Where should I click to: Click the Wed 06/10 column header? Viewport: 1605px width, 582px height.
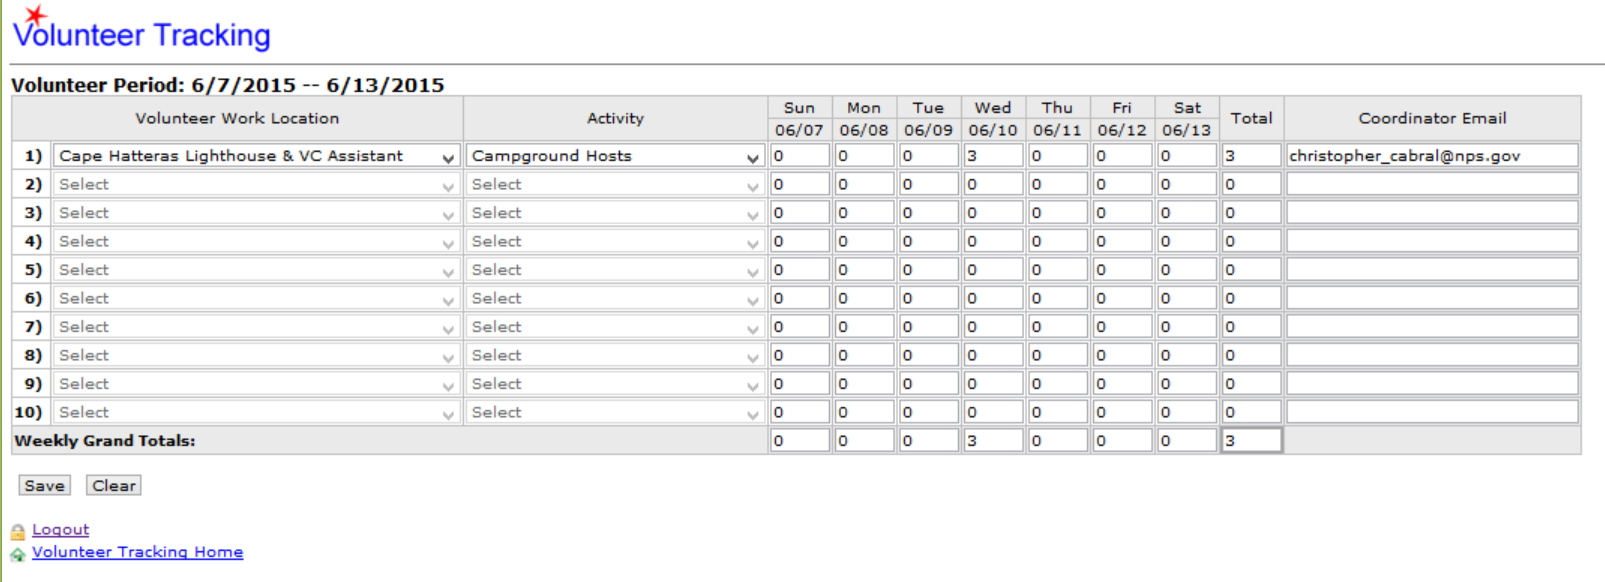tap(993, 119)
